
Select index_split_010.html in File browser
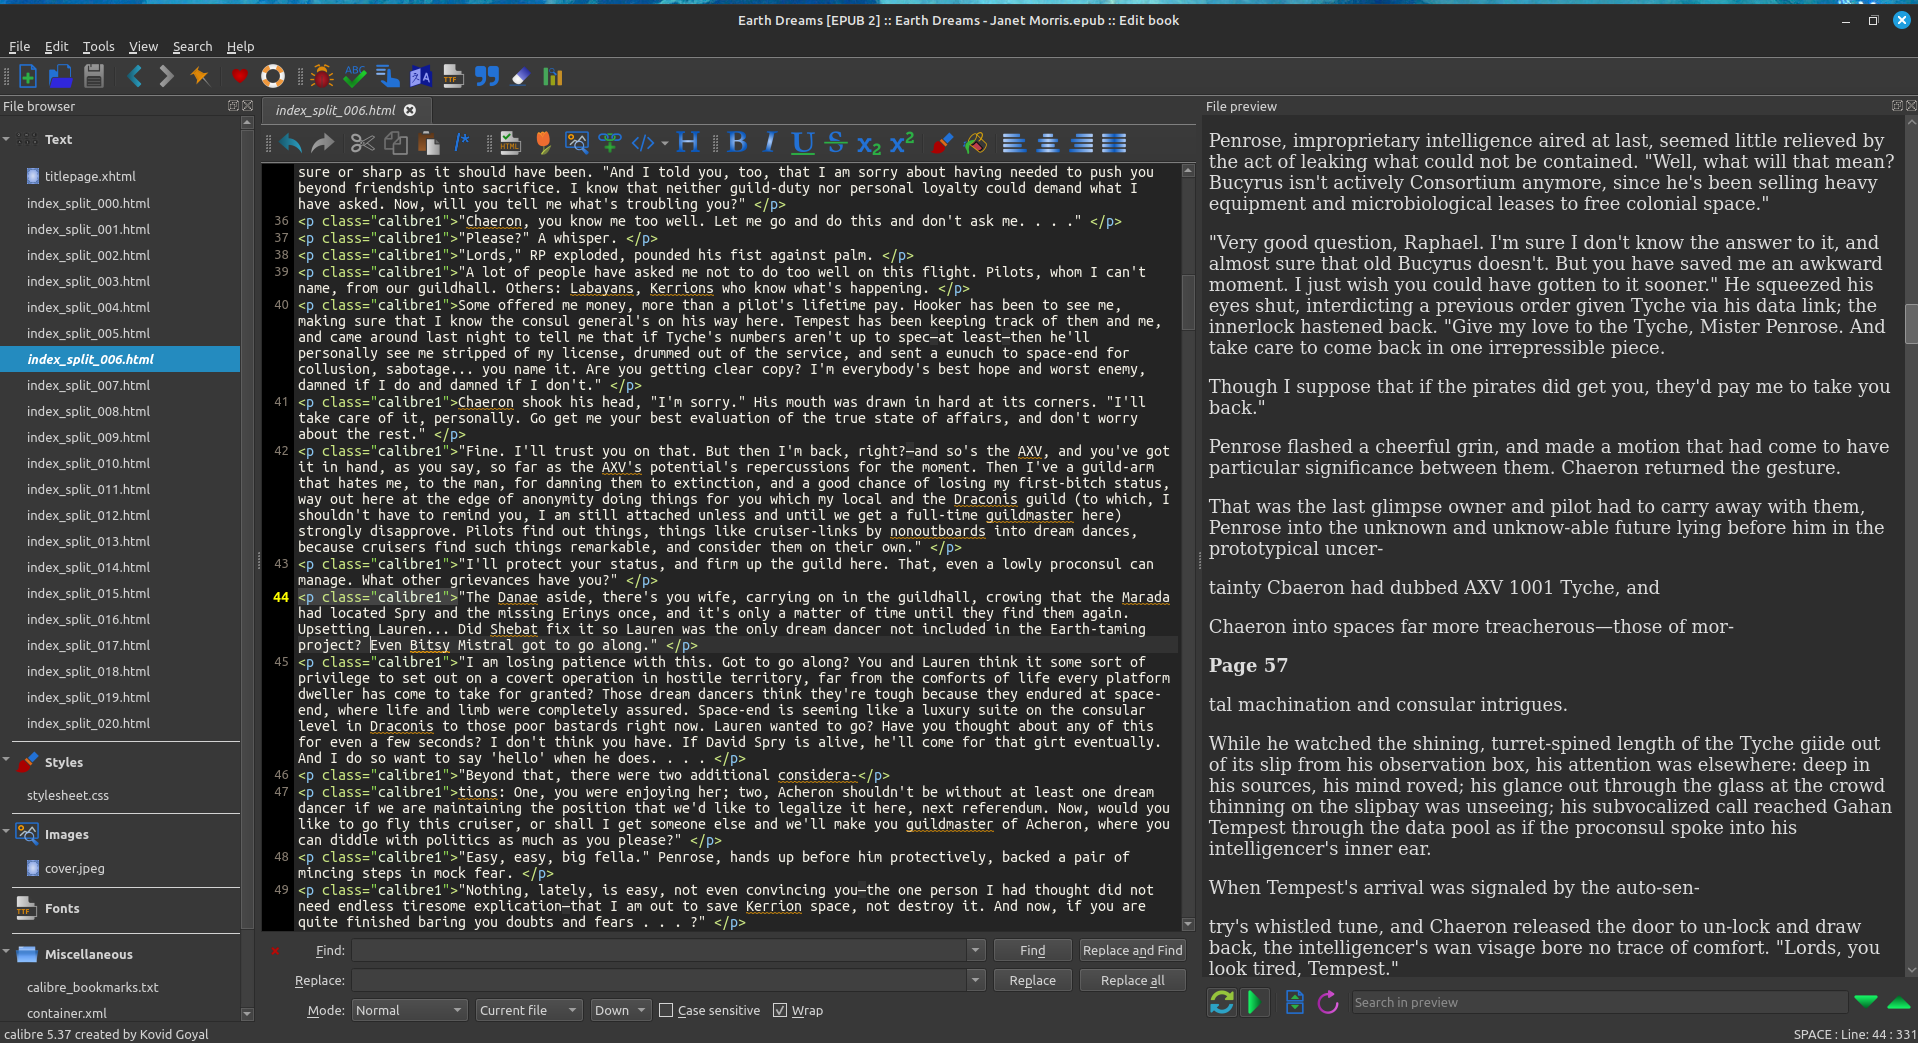(88, 463)
